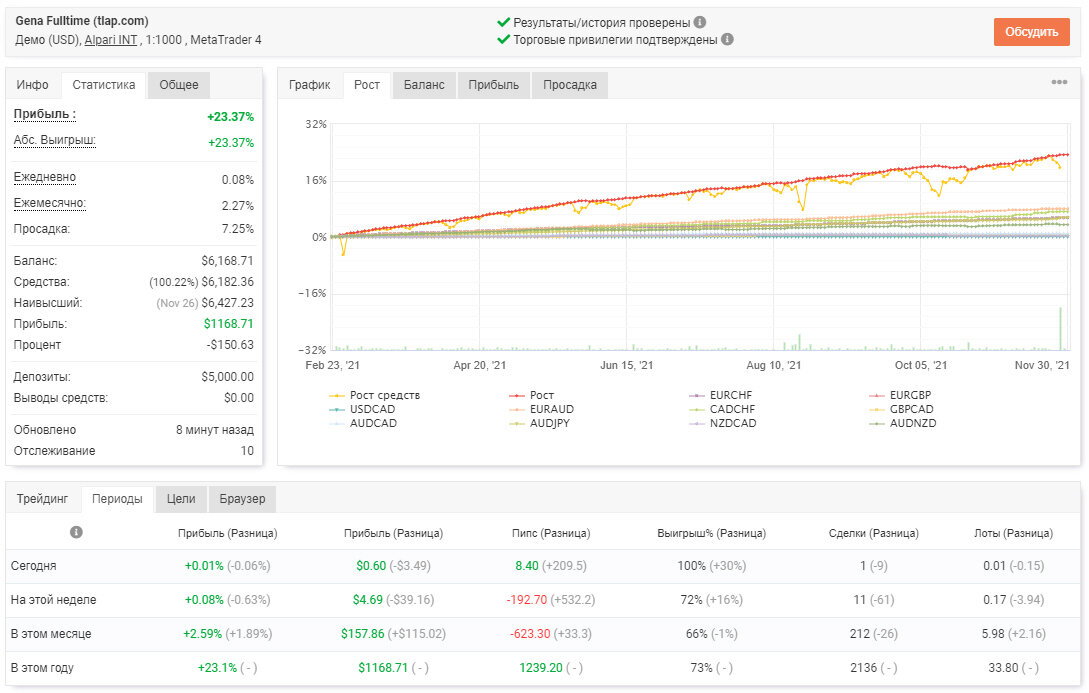Image resolution: width=1089 pixels, height=693 pixels.
Task: Click the Пипс (Разница) column header
Action: pyautogui.click(x=551, y=533)
